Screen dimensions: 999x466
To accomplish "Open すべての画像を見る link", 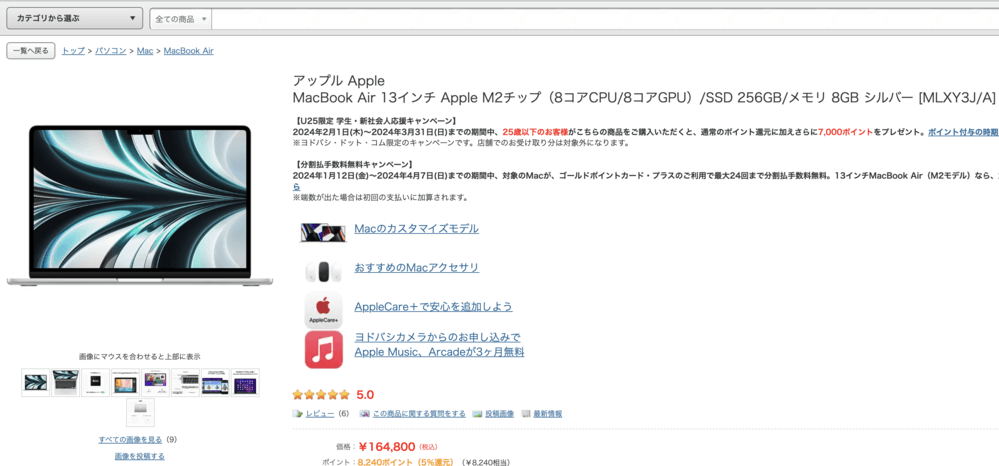I will coord(131,439).
